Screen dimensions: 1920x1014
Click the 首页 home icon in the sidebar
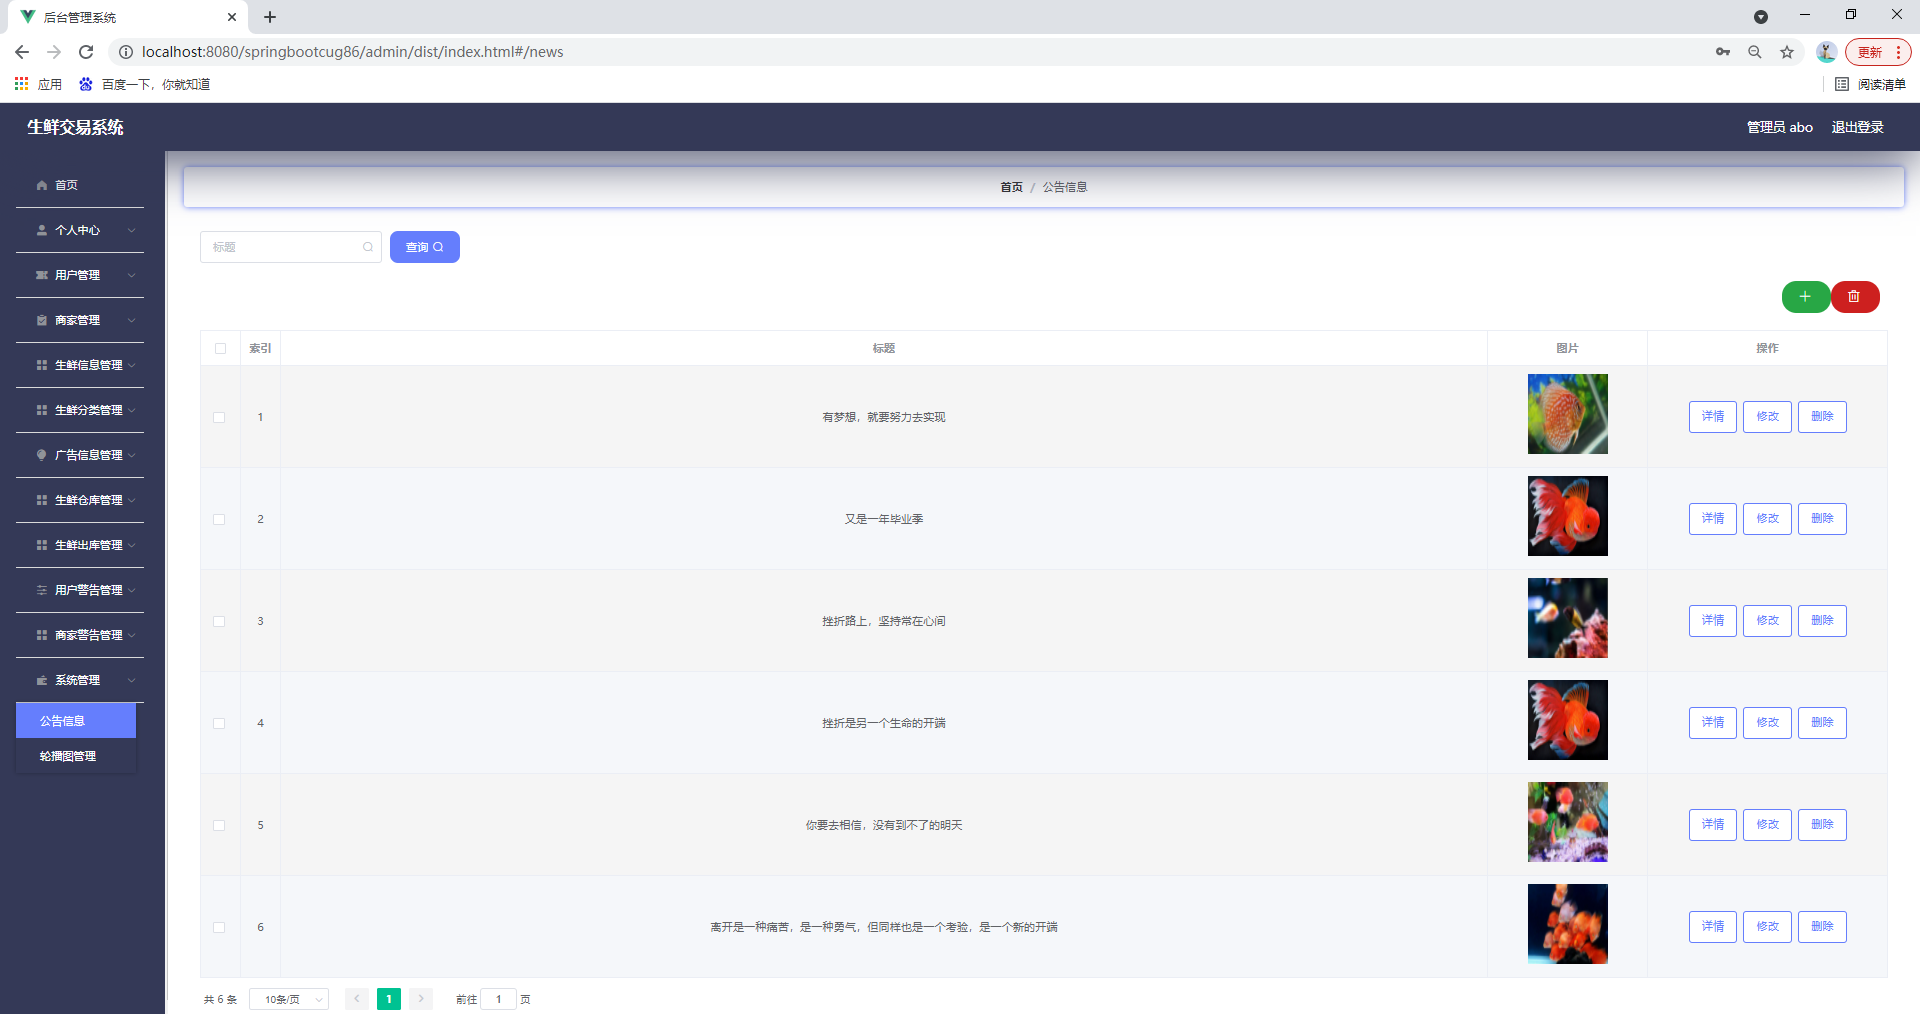(x=42, y=185)
